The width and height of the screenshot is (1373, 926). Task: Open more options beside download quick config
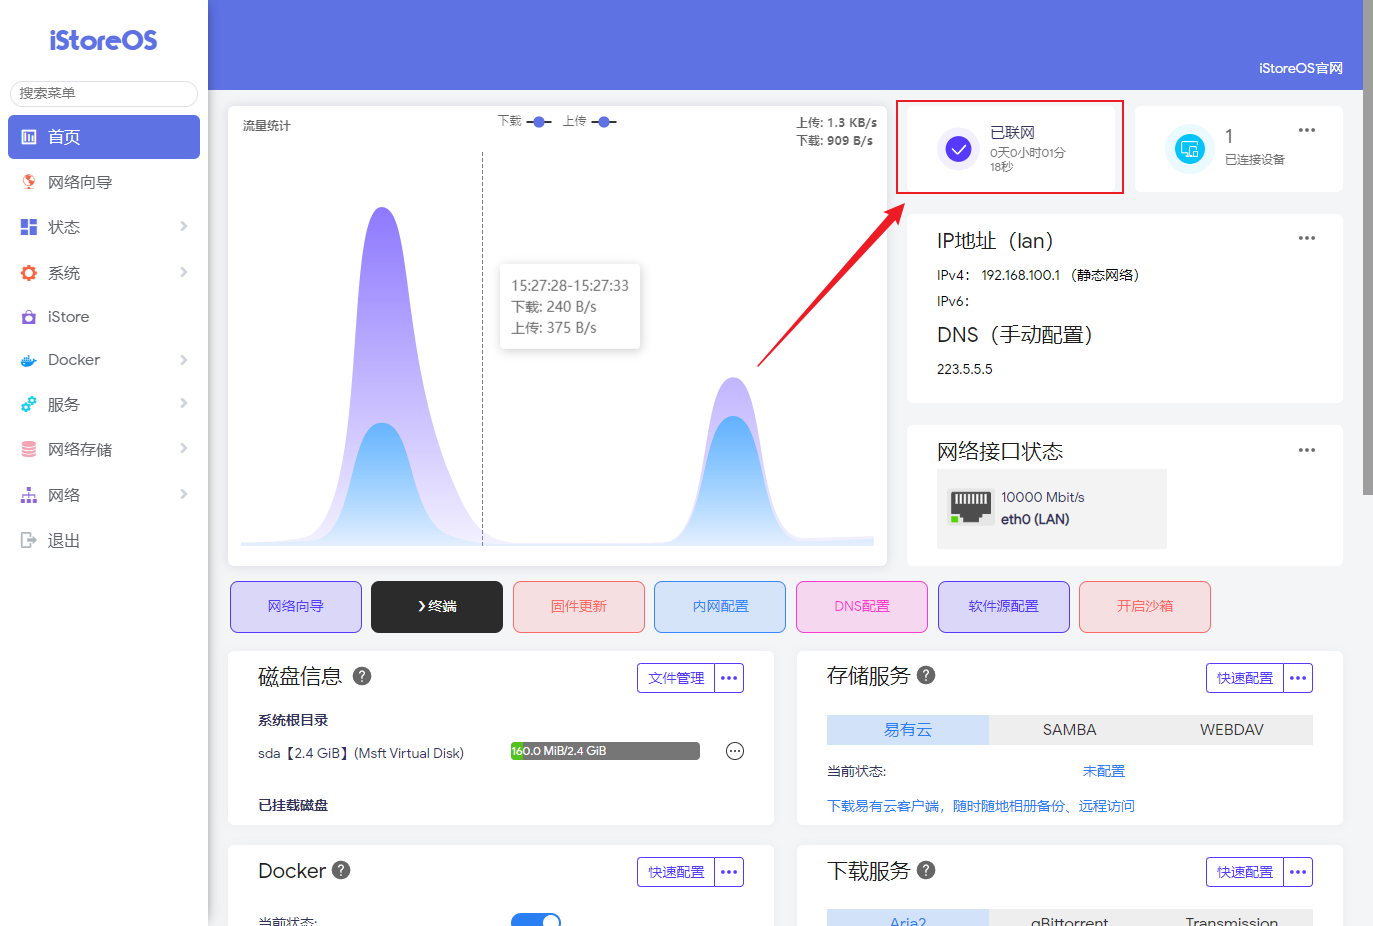pos(1298,872)
